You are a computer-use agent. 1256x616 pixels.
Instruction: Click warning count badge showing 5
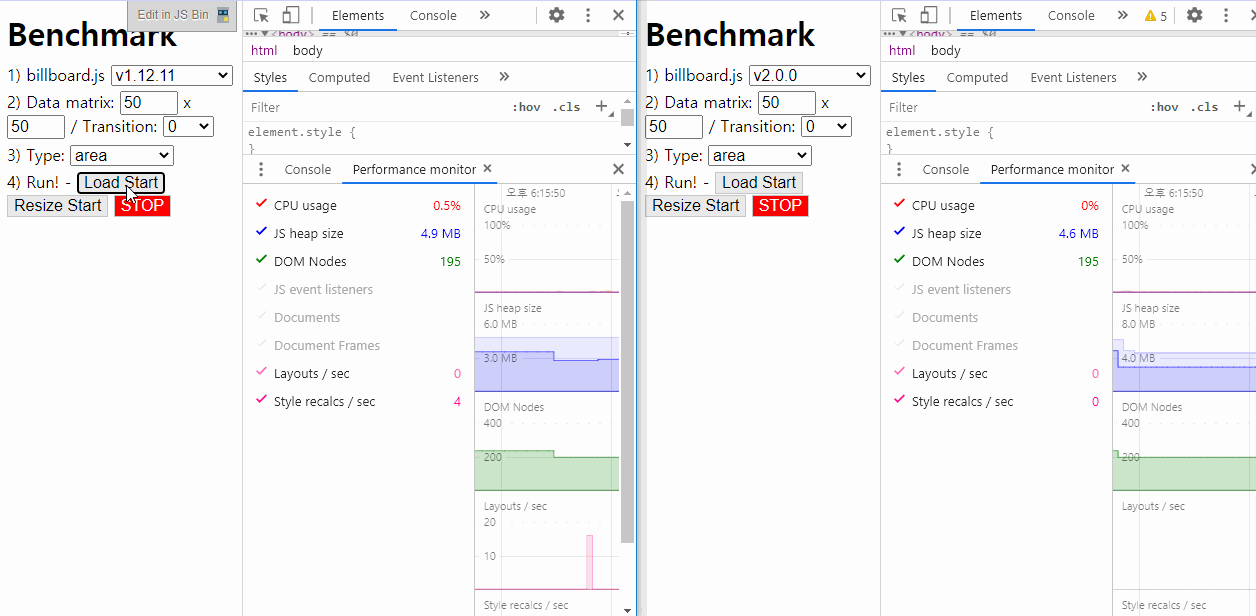point(1156,15)
